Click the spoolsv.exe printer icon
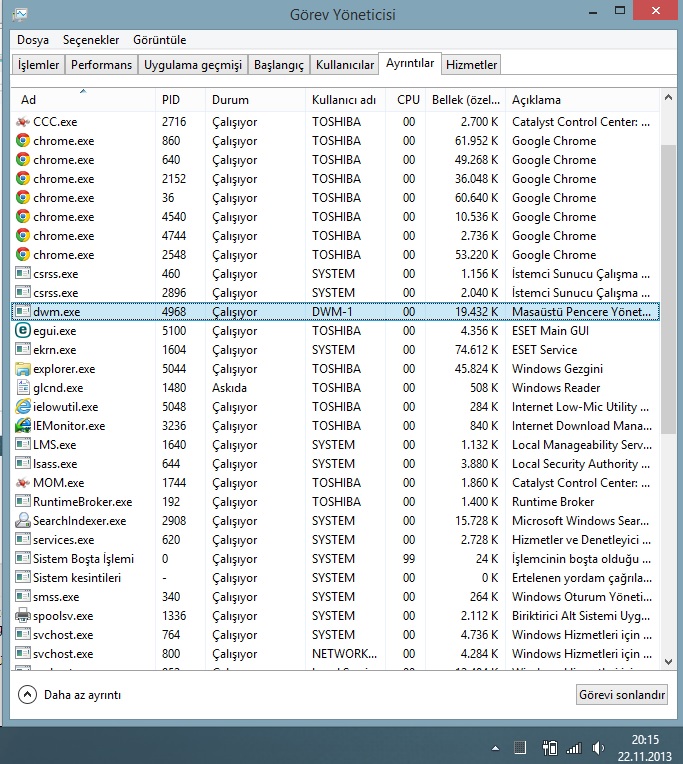 tap(23, 616)
